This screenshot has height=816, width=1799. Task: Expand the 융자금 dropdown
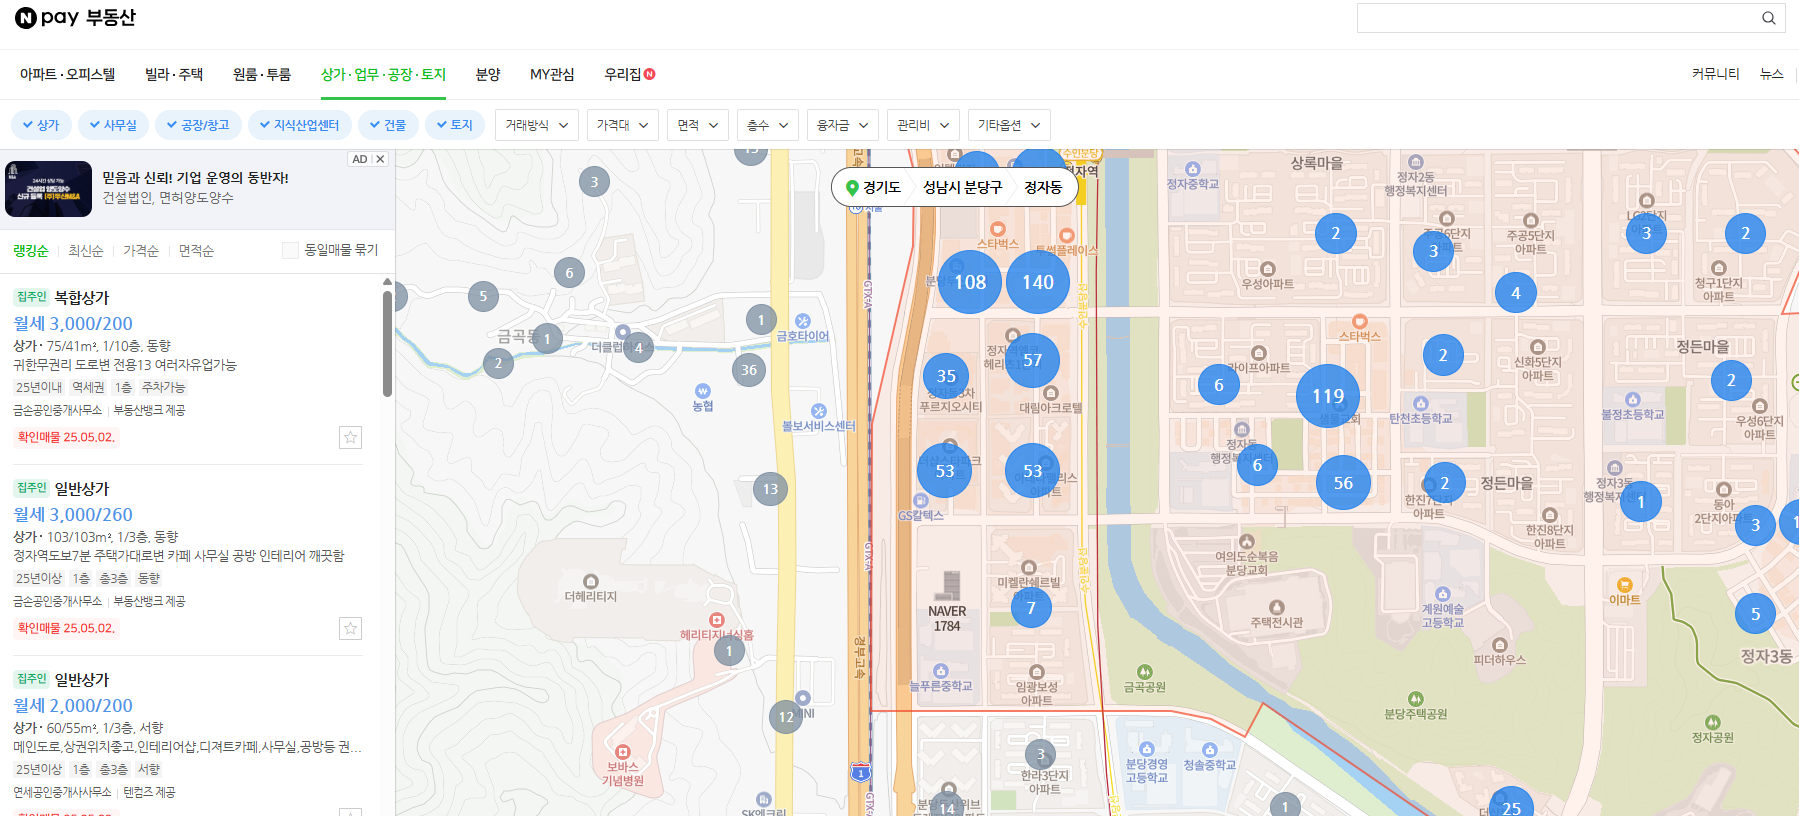(x=843, y=125)
